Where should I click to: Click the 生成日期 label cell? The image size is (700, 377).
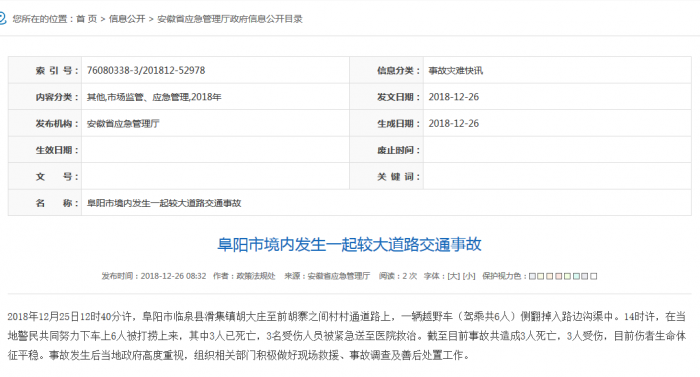387,123
